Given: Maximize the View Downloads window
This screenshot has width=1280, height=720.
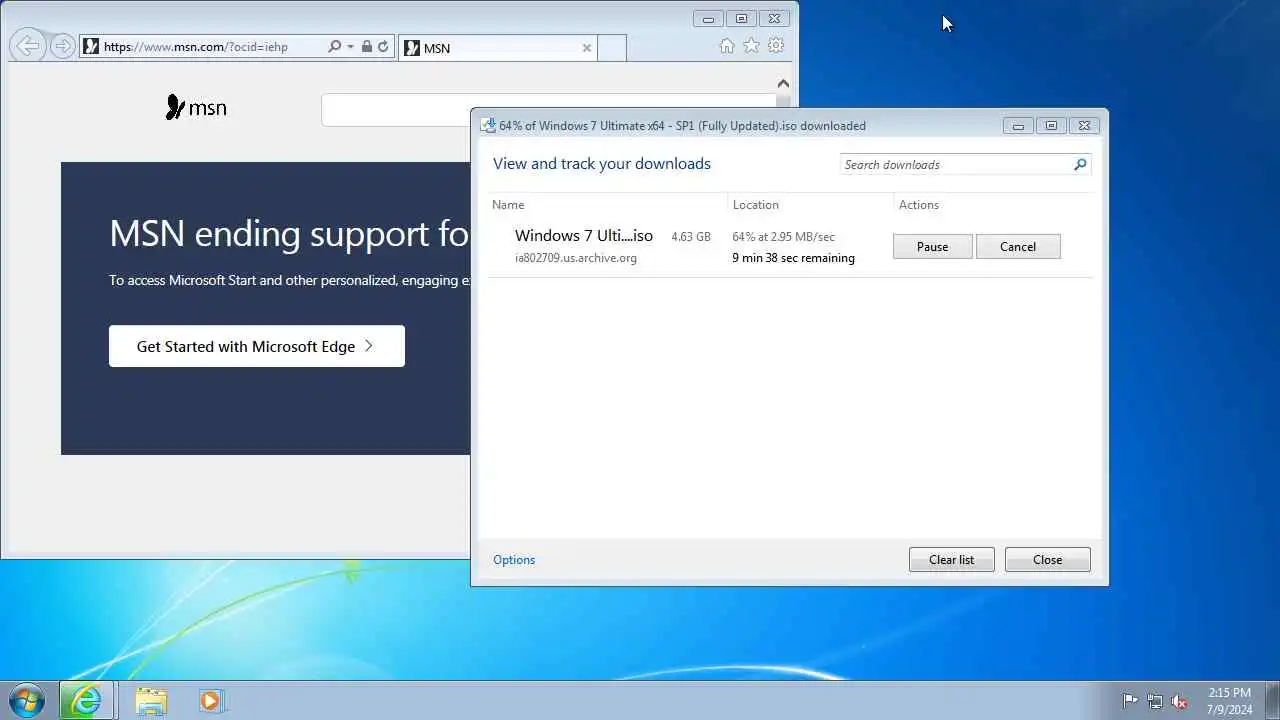Looking at the screenshot, I should click(1050, 125).
